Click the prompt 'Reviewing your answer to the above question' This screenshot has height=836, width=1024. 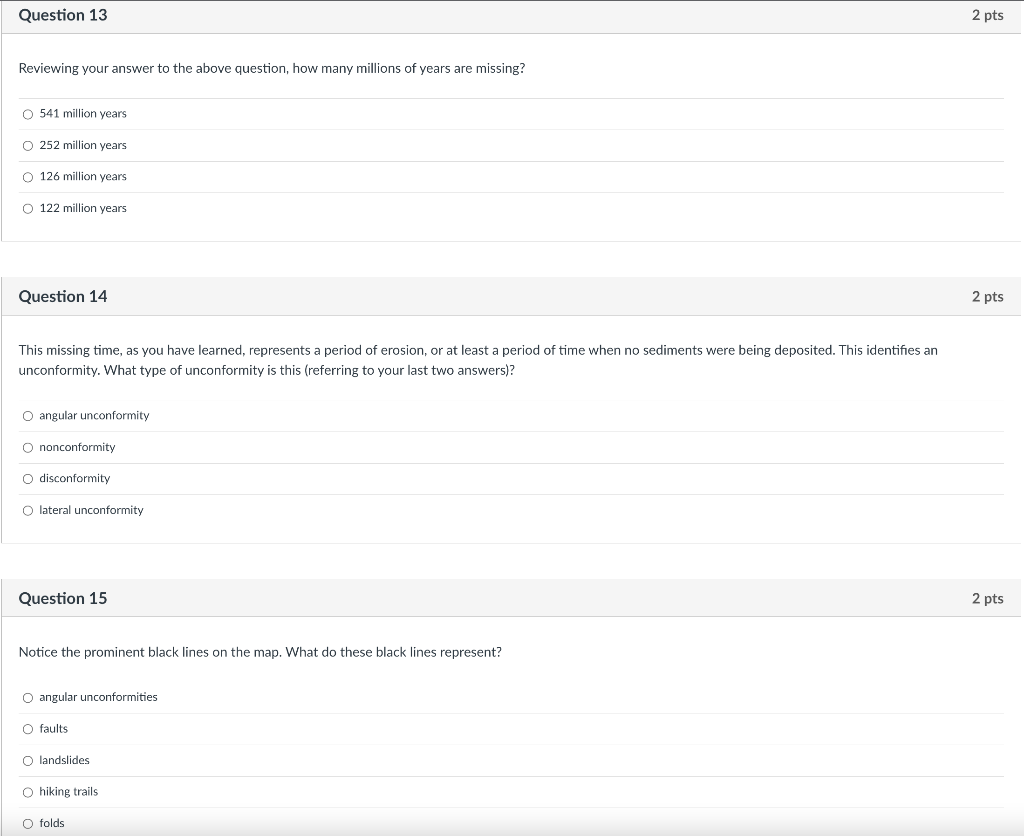click(272, 69)
